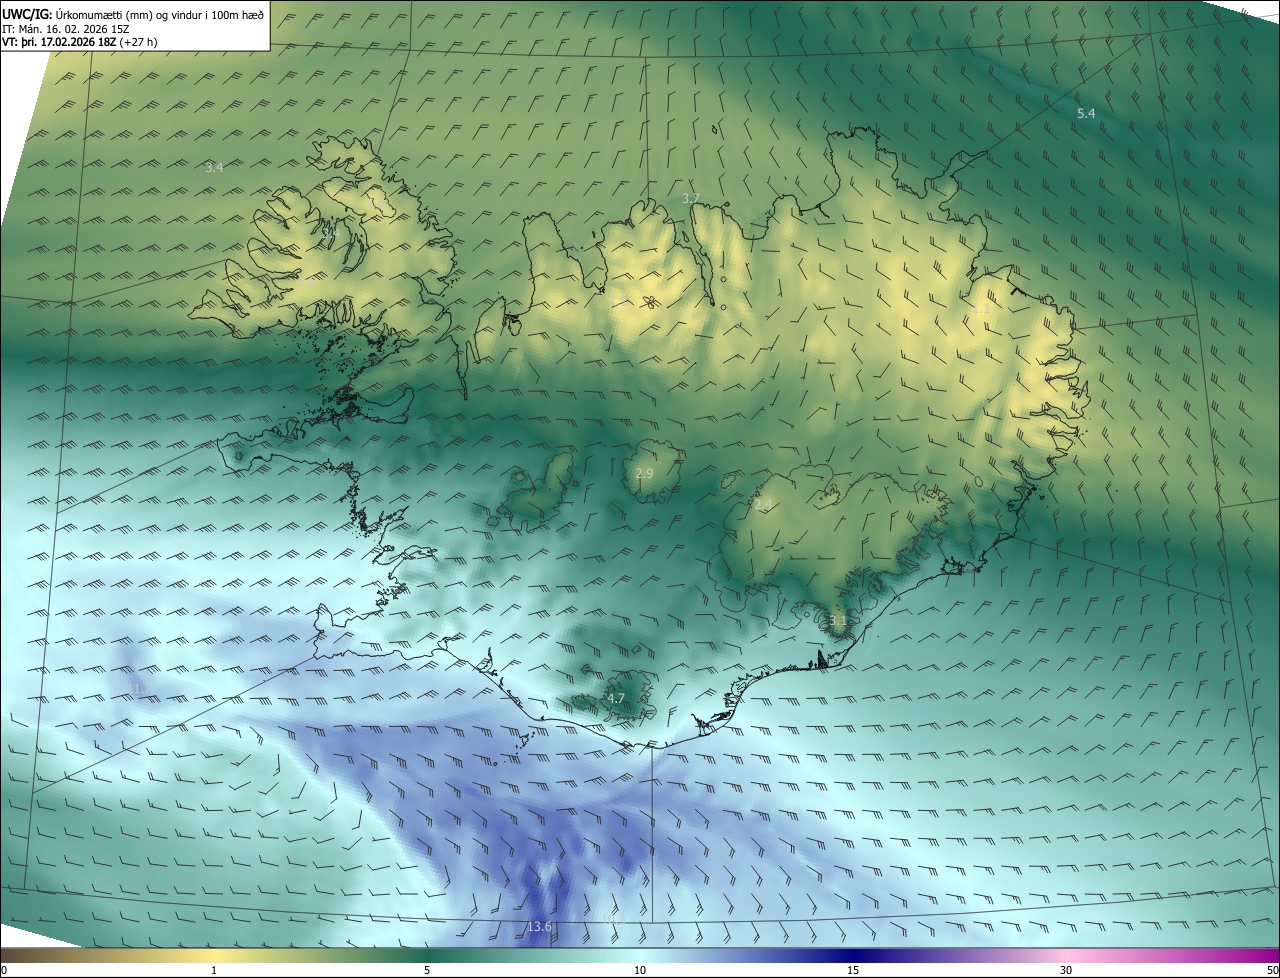
Task: Click the 4.7 value on the southern glacier
Action: [616, 699]
